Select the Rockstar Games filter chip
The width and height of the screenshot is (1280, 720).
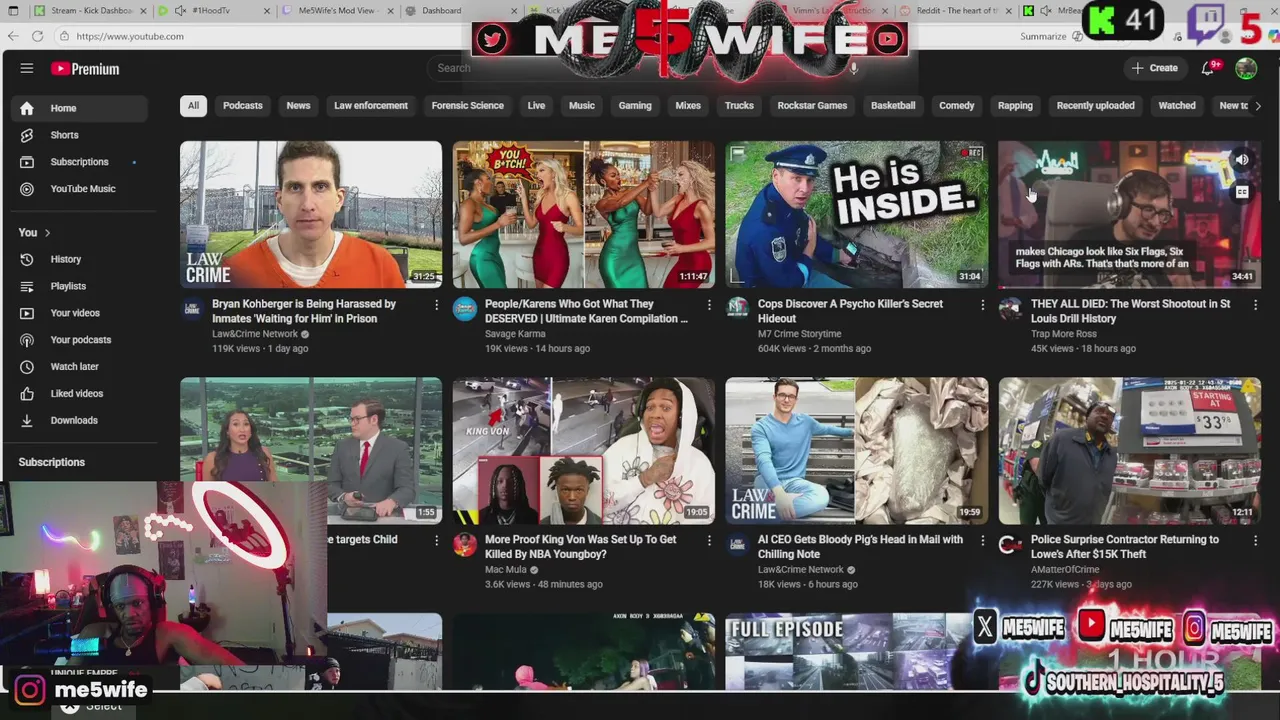[812, 106]
